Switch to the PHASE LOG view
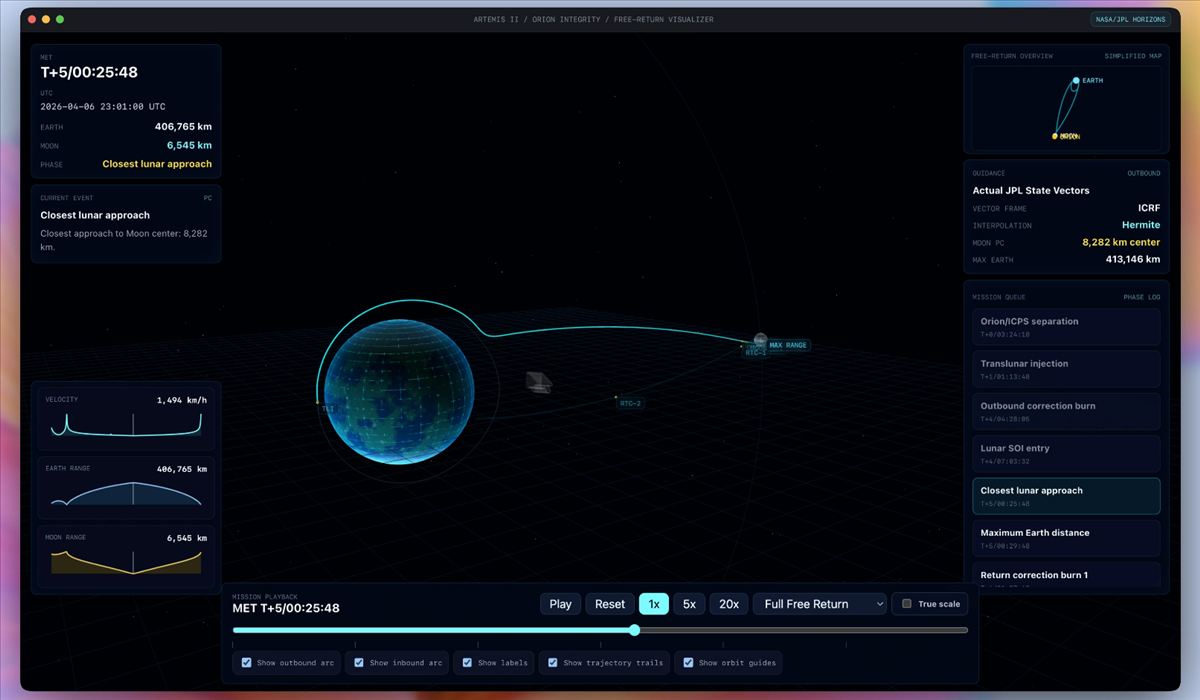 tap(1143, 297)
